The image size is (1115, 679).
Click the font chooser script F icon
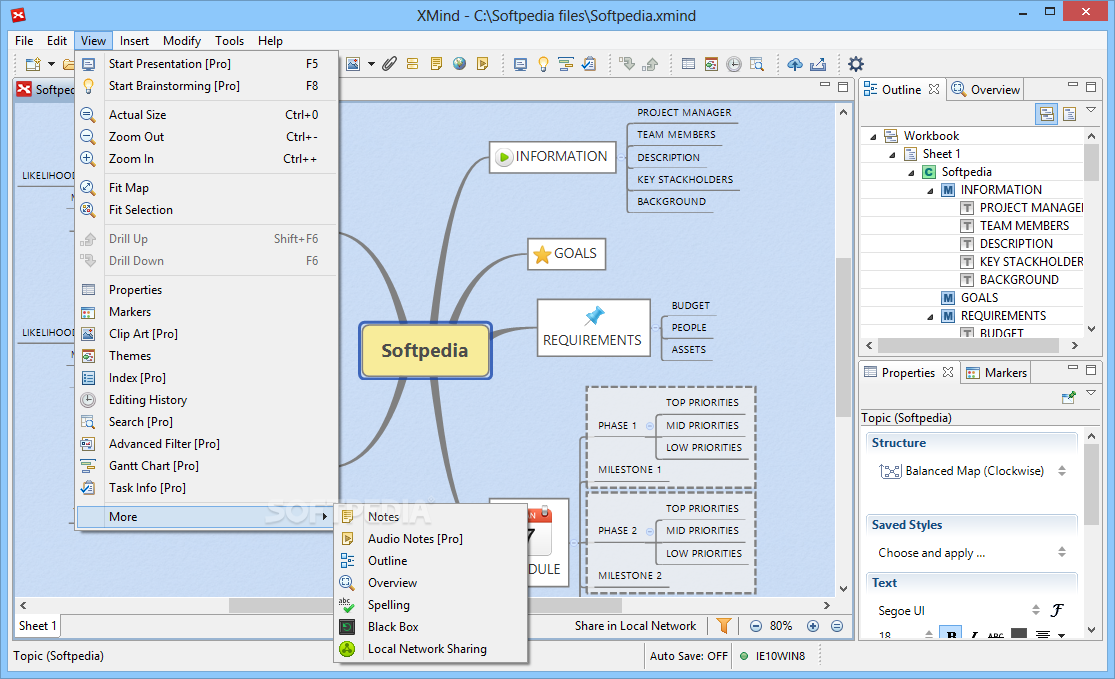point(1057,610)
